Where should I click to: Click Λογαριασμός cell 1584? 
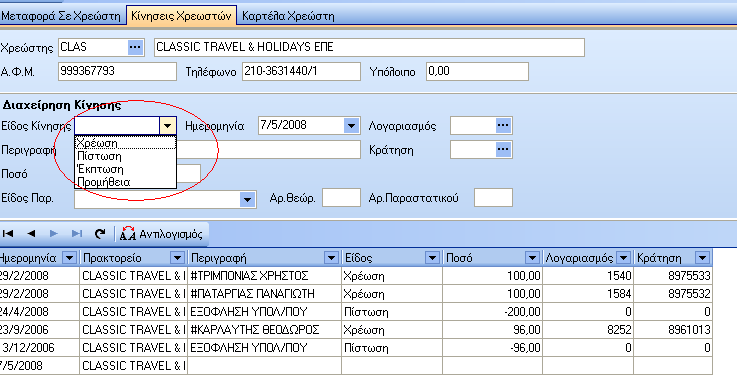[x=588, y=294]
